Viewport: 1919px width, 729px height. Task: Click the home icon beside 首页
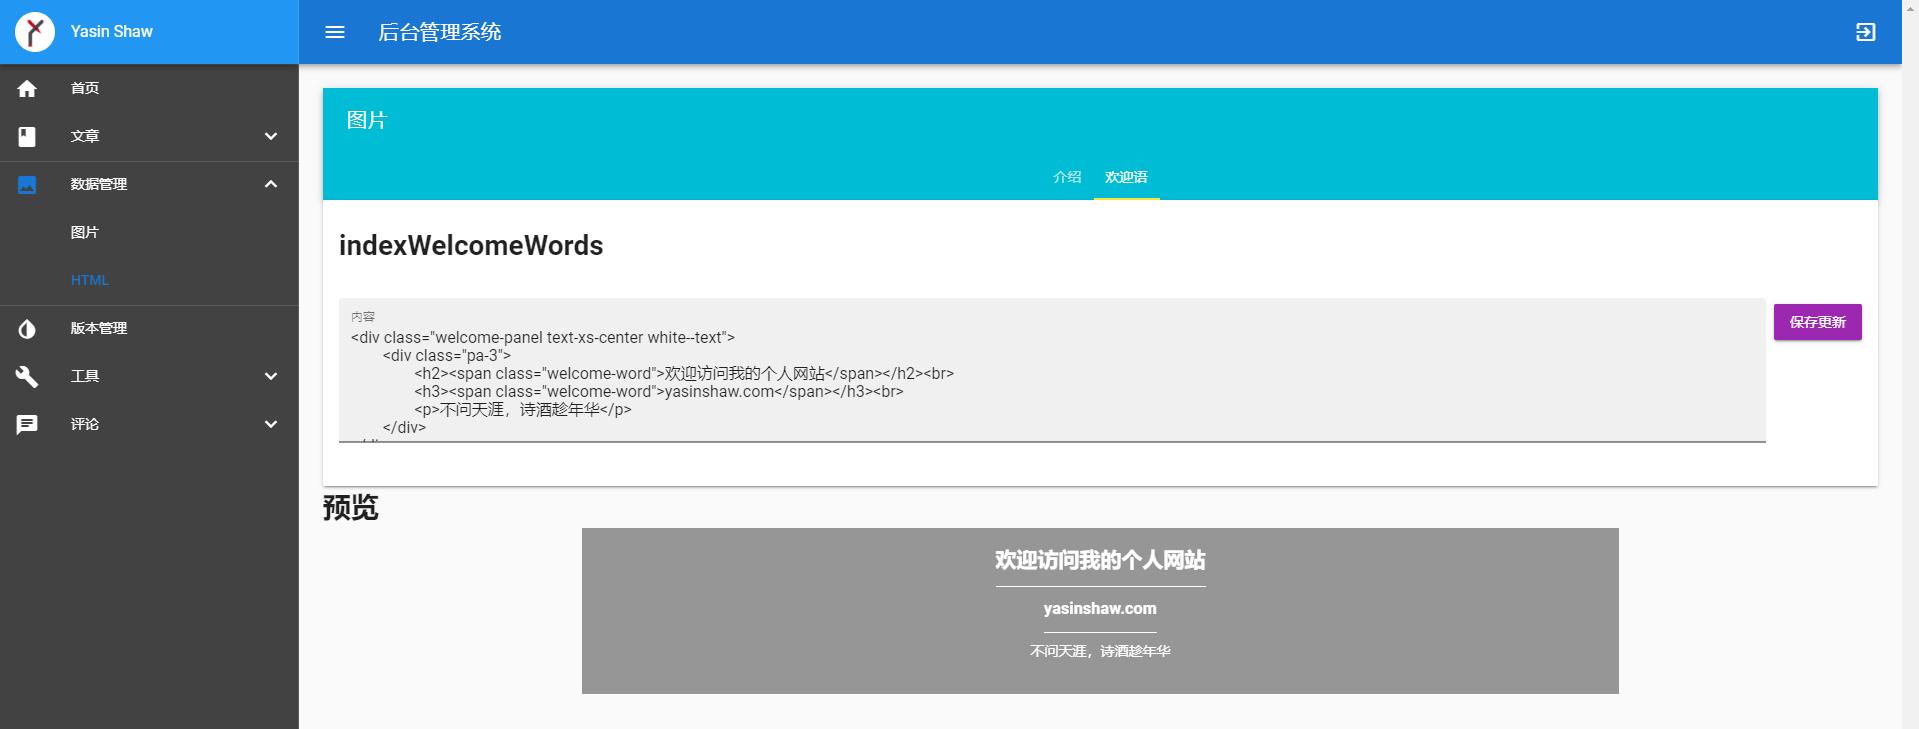tap(27, 88)
